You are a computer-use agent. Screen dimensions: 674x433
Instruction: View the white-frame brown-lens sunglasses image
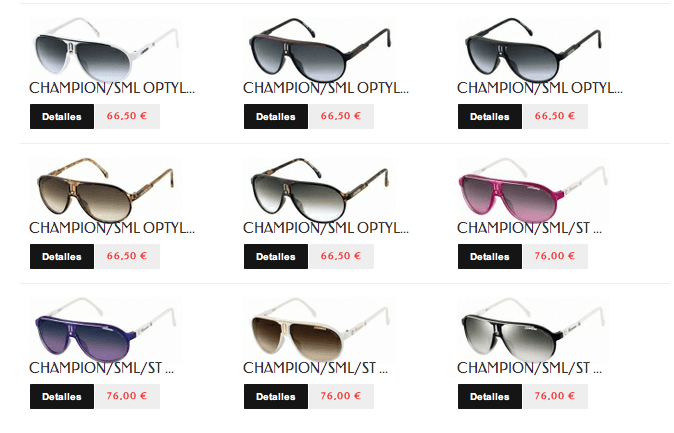pos(319,330)
